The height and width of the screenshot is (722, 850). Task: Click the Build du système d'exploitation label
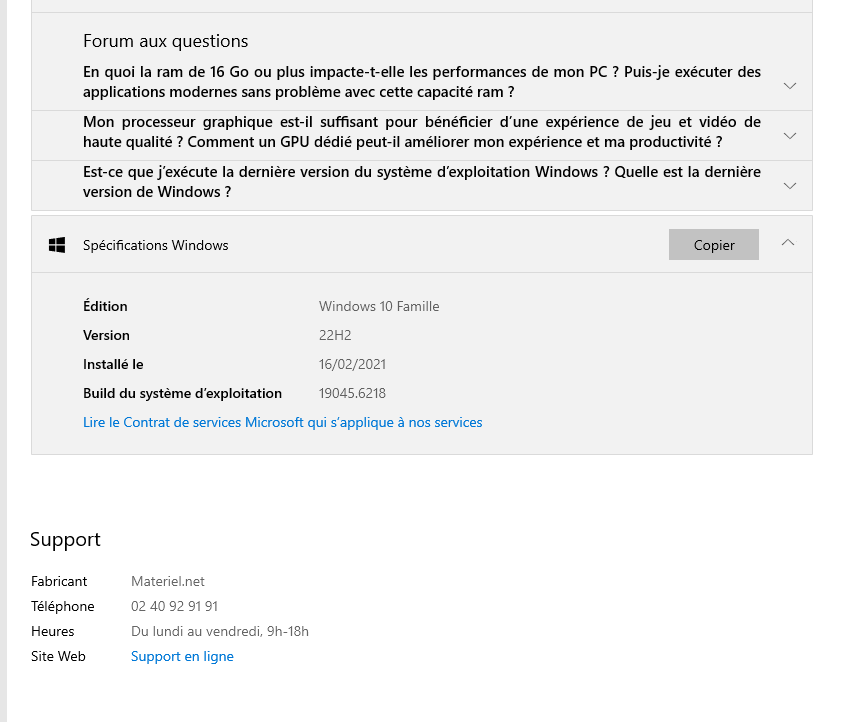(x=182, y=394)
